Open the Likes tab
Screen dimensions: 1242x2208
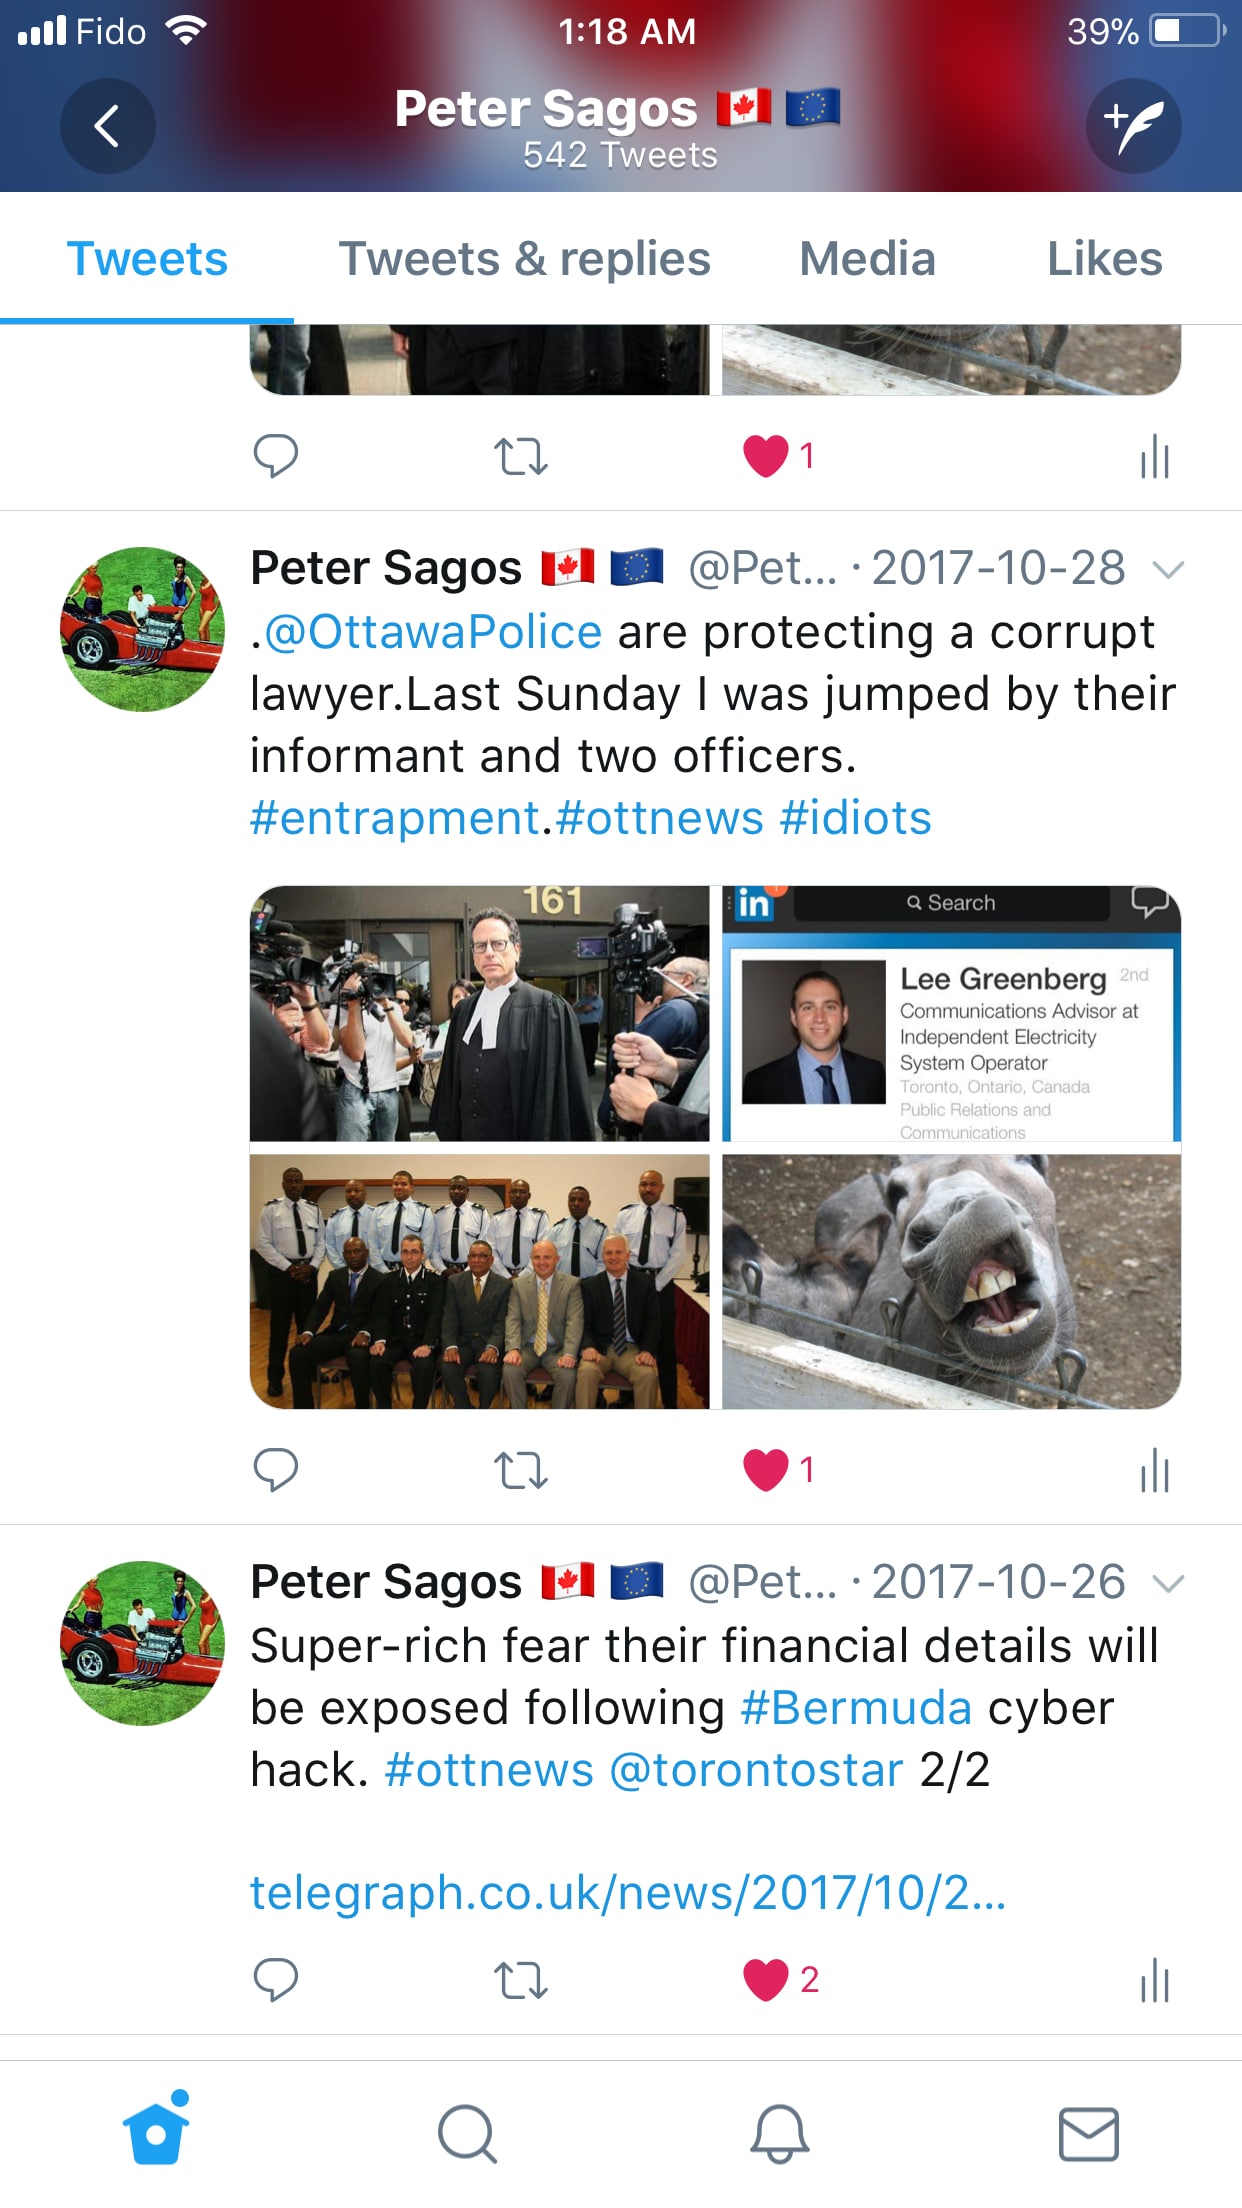tap(1104, 259)
